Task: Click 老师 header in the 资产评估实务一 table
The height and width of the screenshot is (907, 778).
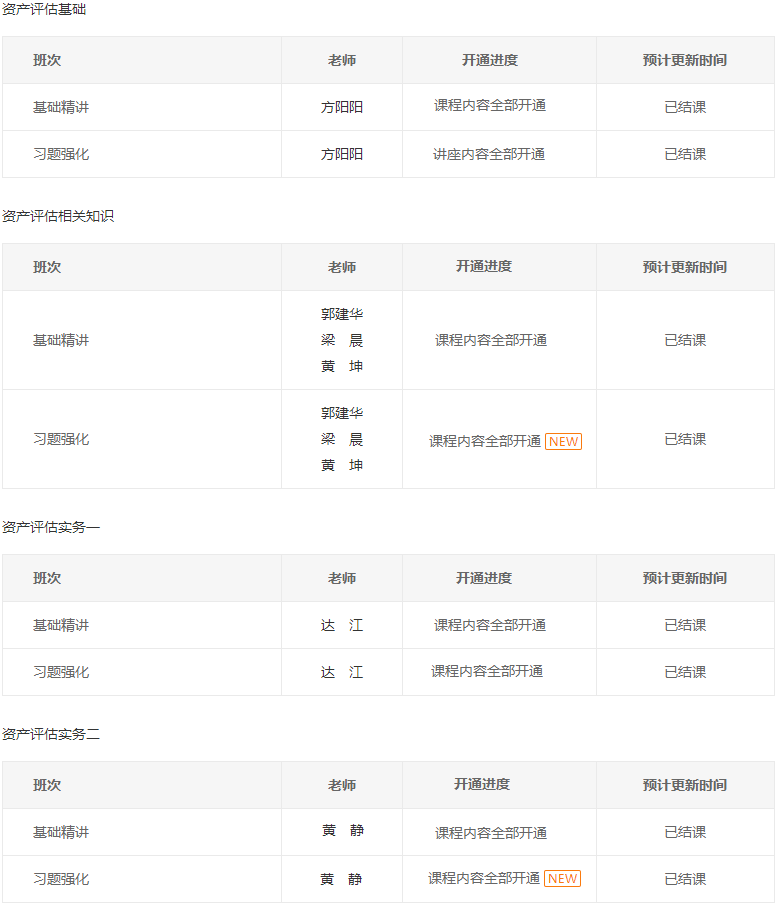Action: pos(342,578)
